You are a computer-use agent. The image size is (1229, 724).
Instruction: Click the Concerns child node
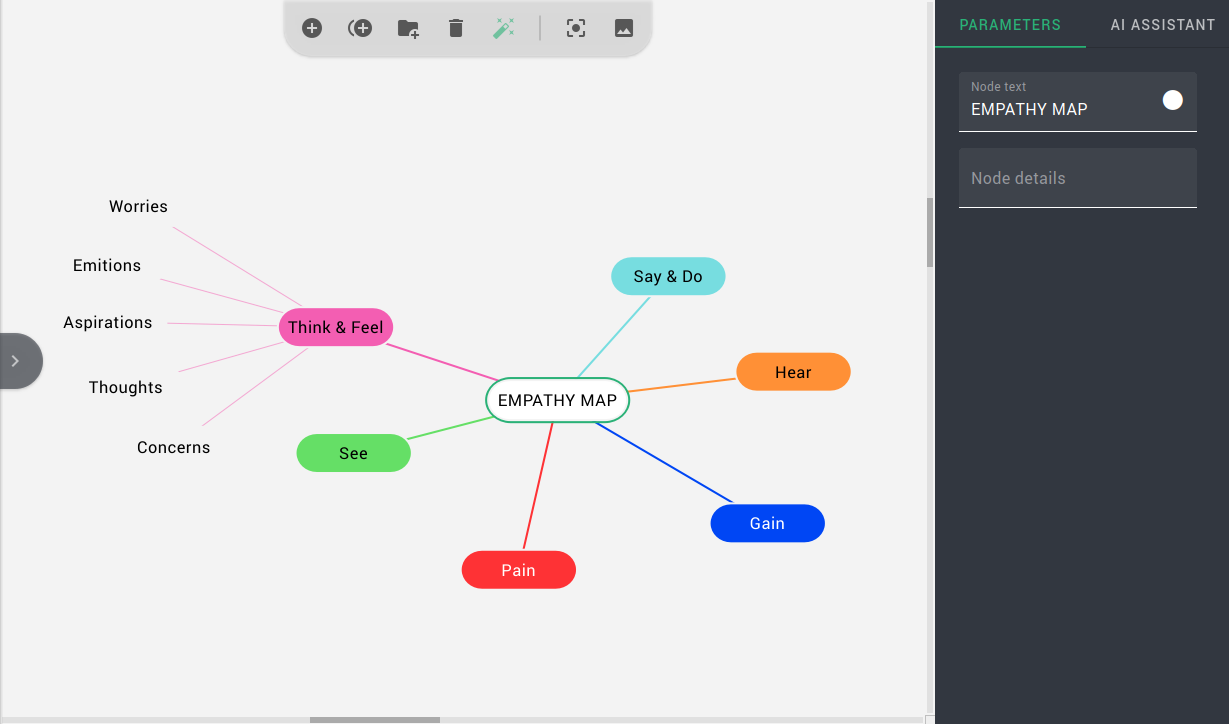[x=174, y=447]
